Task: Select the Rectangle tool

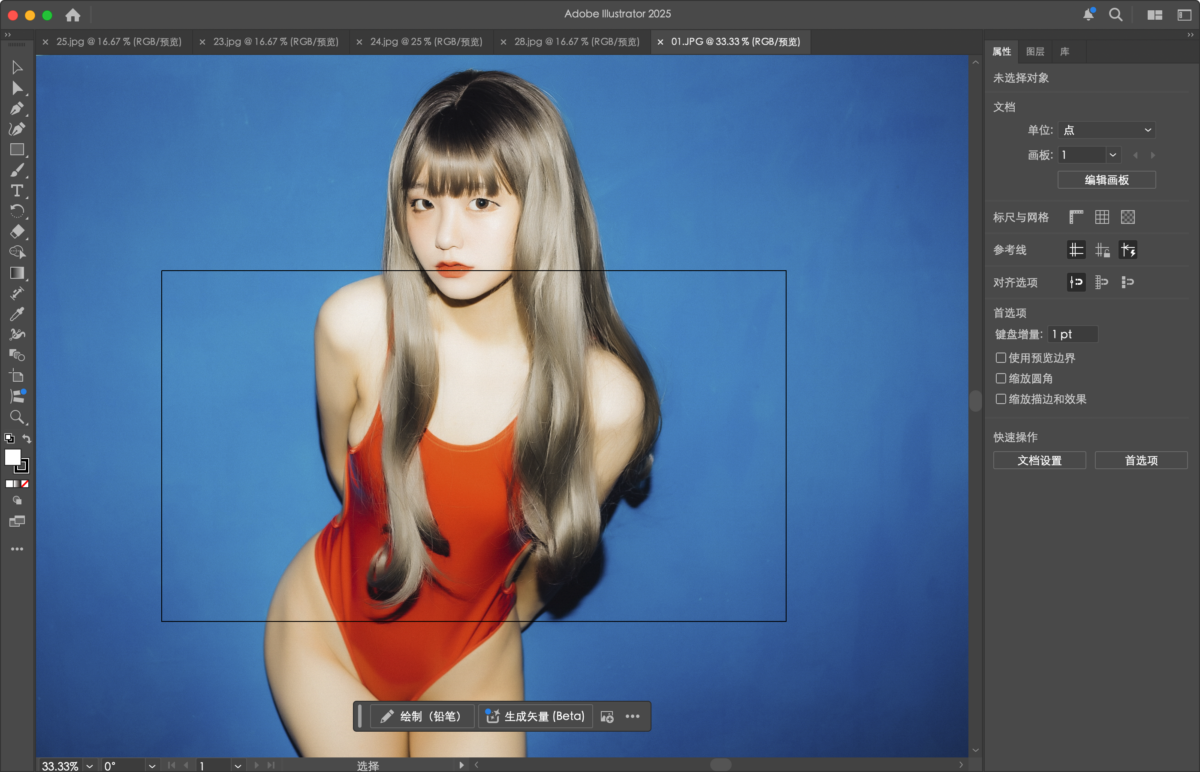Action: [17, 149]
